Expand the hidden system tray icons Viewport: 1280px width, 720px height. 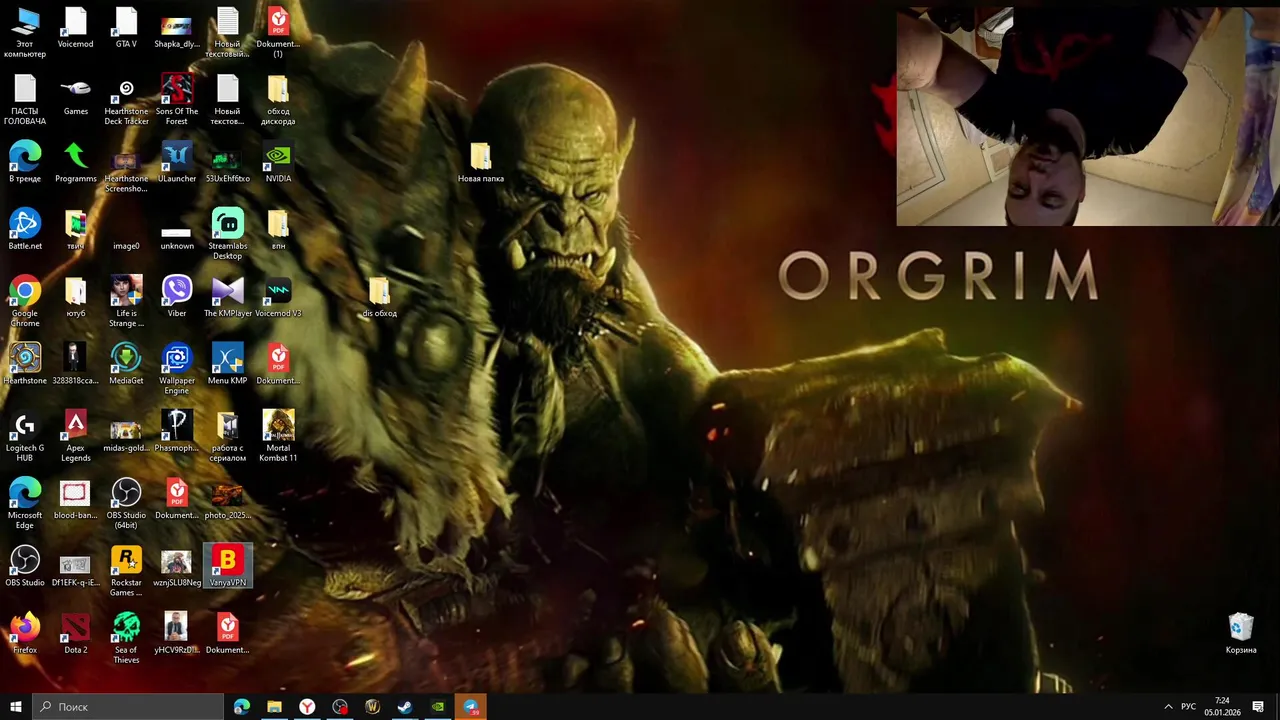coord(1168,707)
